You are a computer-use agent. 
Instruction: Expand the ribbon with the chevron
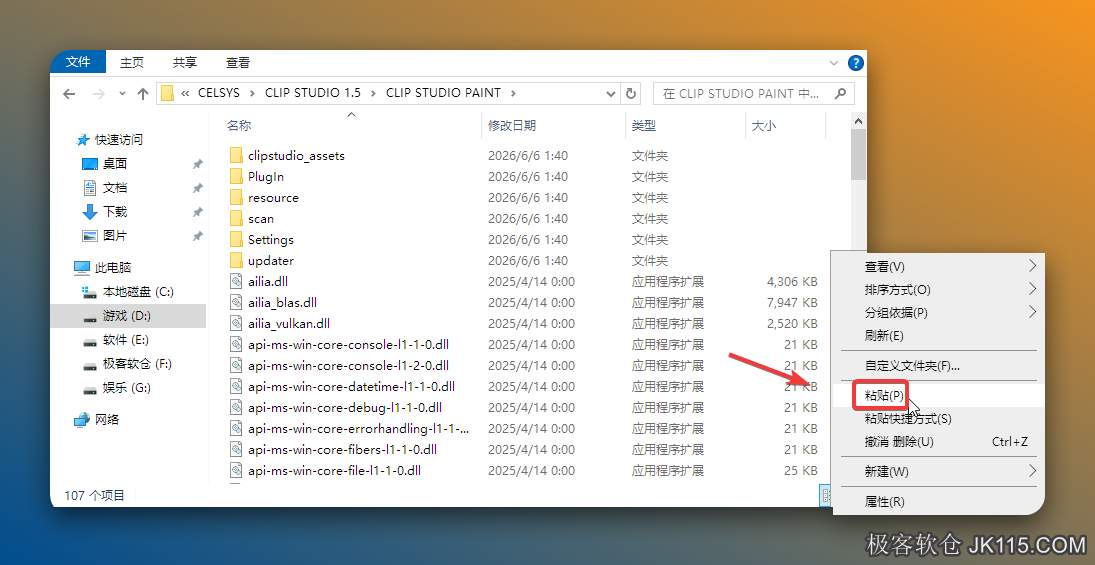point(834,63)
